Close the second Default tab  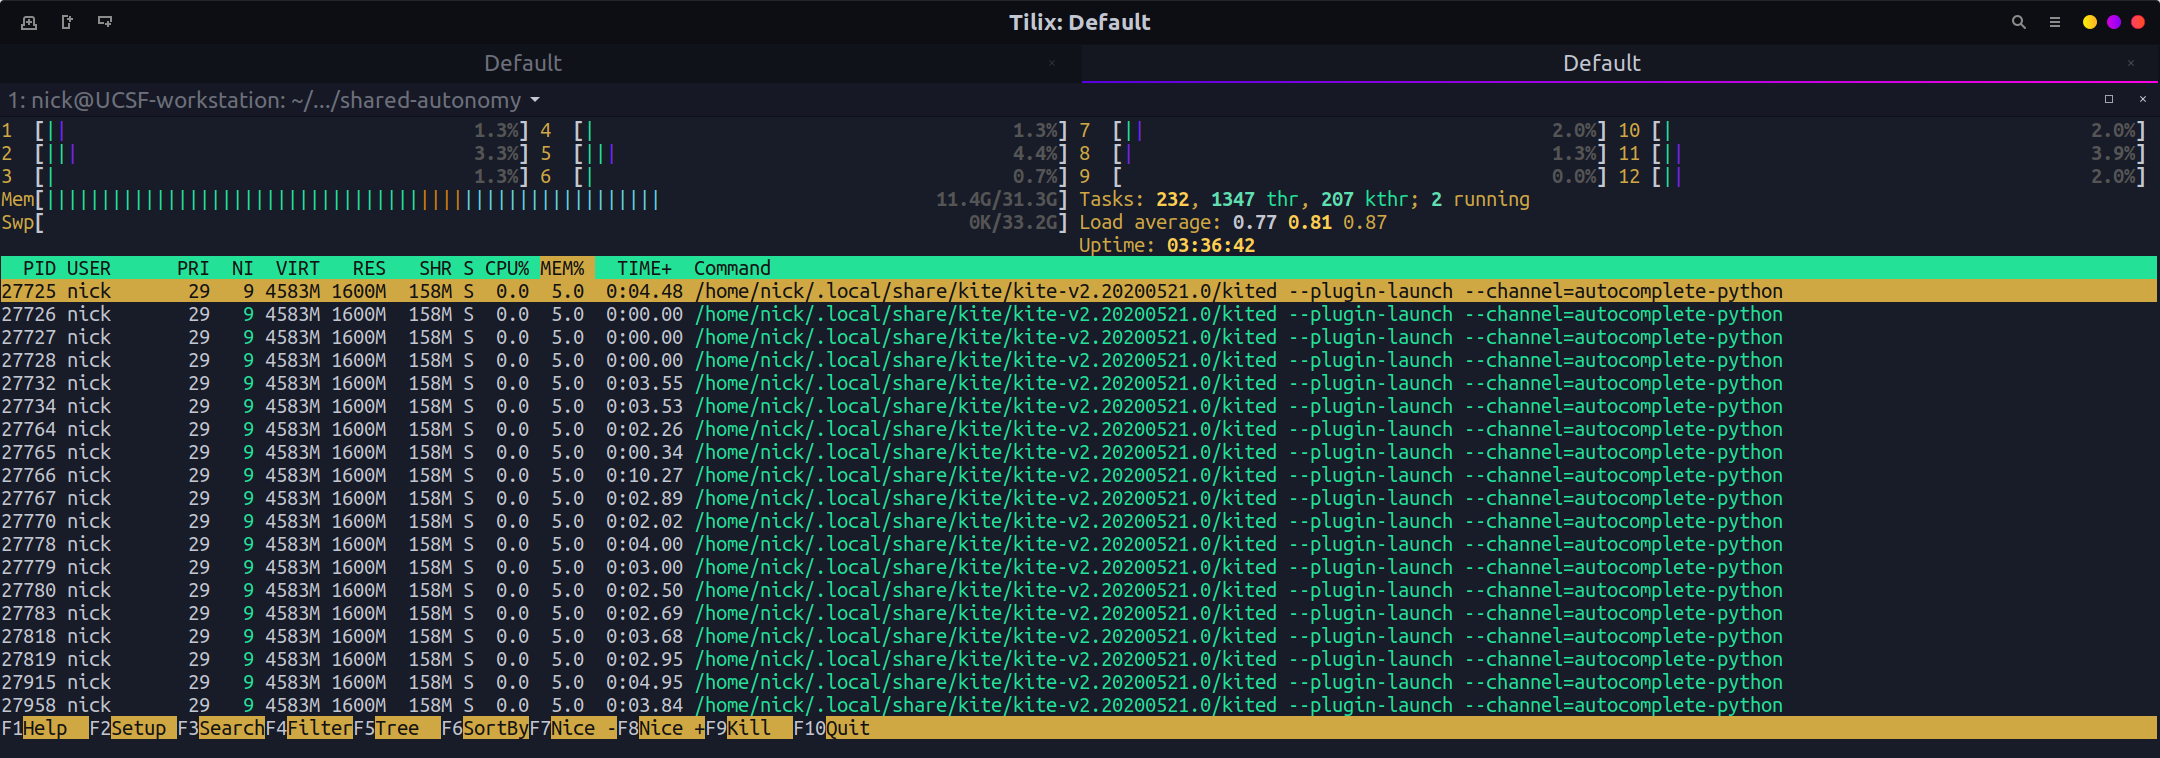pos(2131,63)
